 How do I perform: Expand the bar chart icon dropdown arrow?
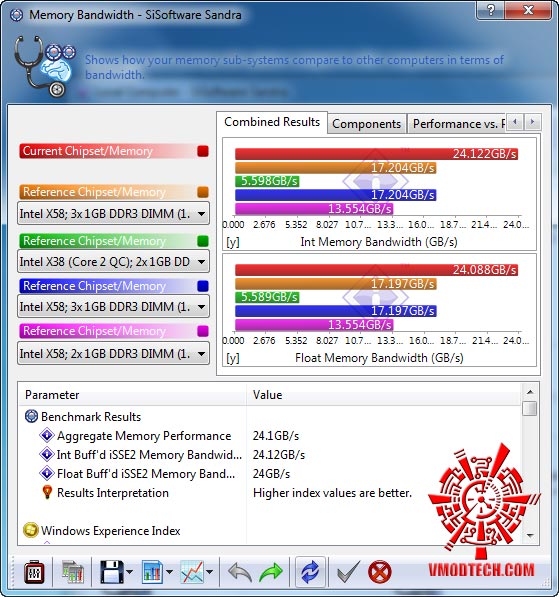(x=169, y=572)
